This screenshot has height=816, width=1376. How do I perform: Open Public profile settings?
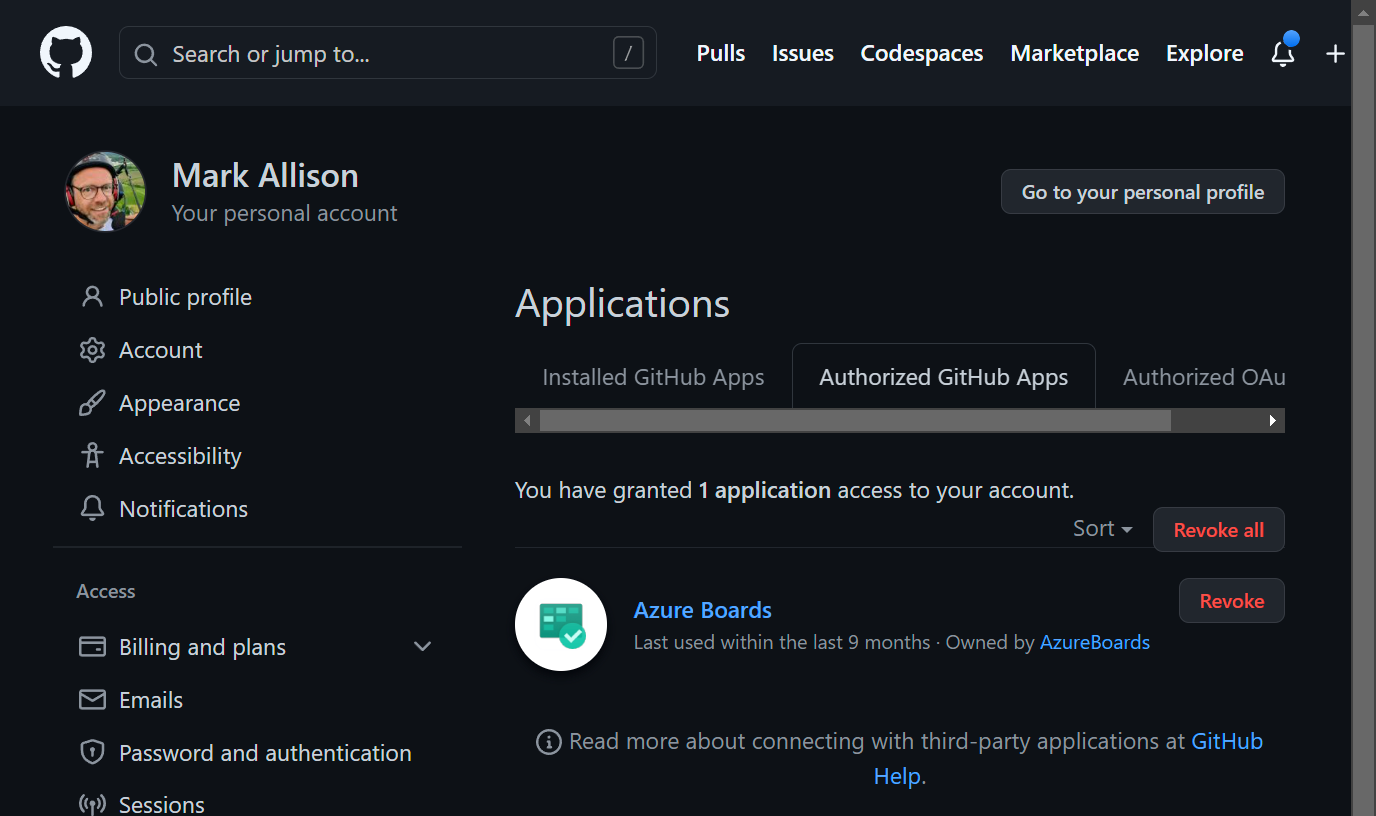coord(185,297)
